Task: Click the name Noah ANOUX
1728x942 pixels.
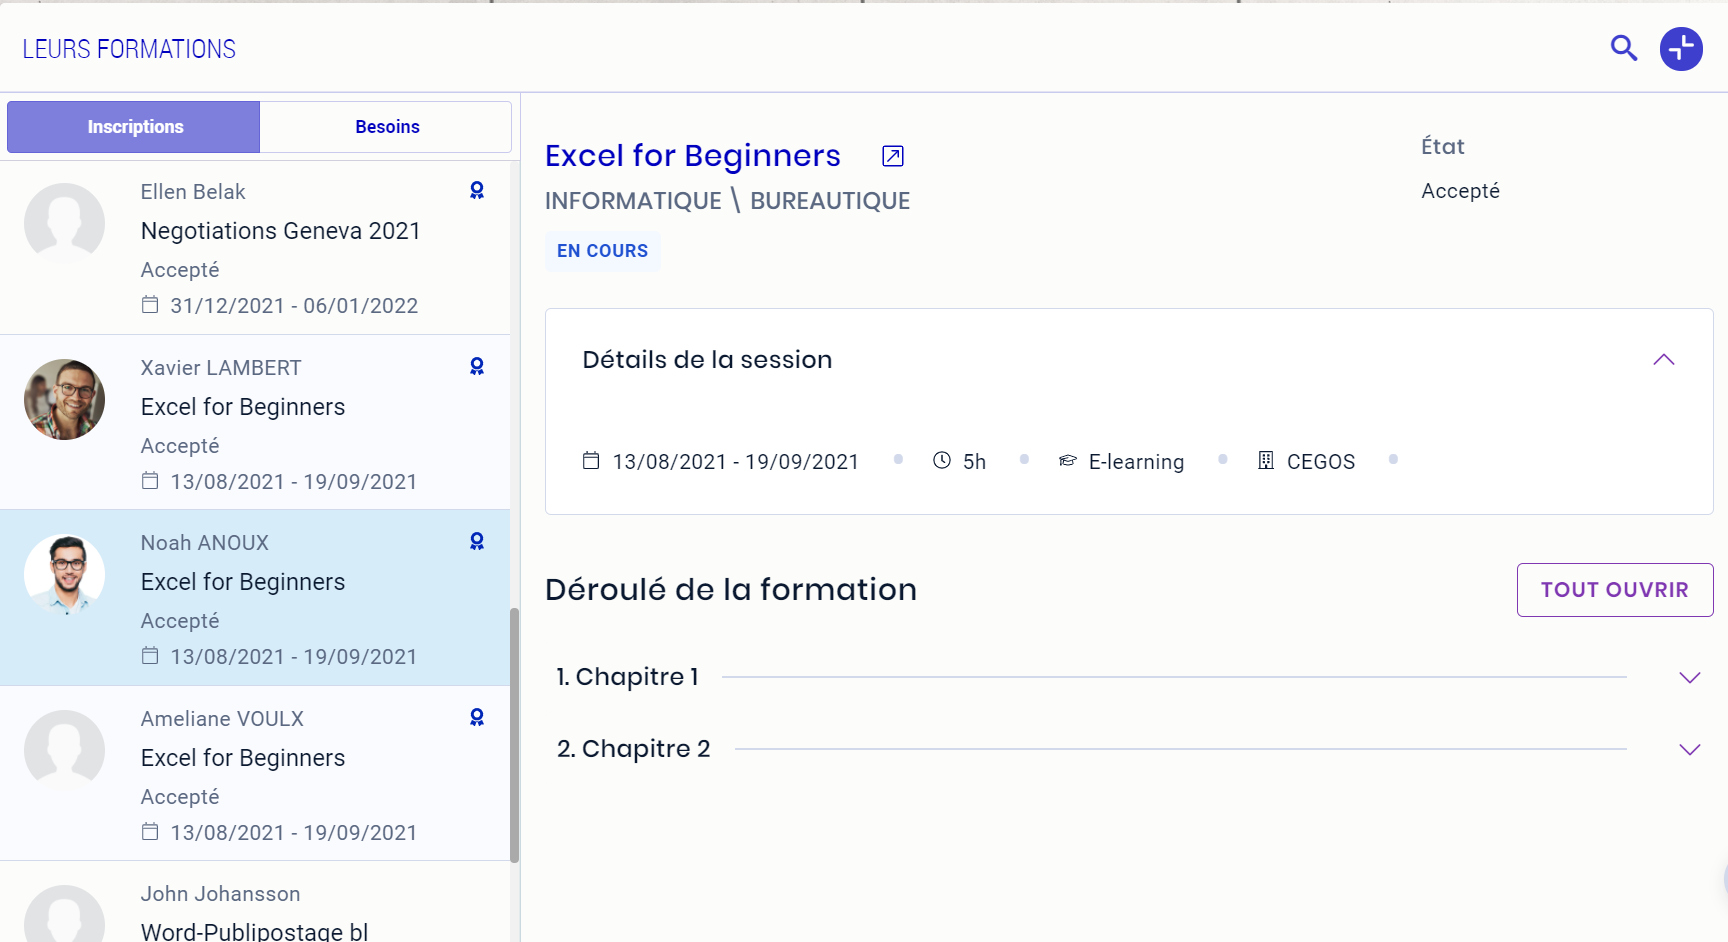Action: (205, 543)
